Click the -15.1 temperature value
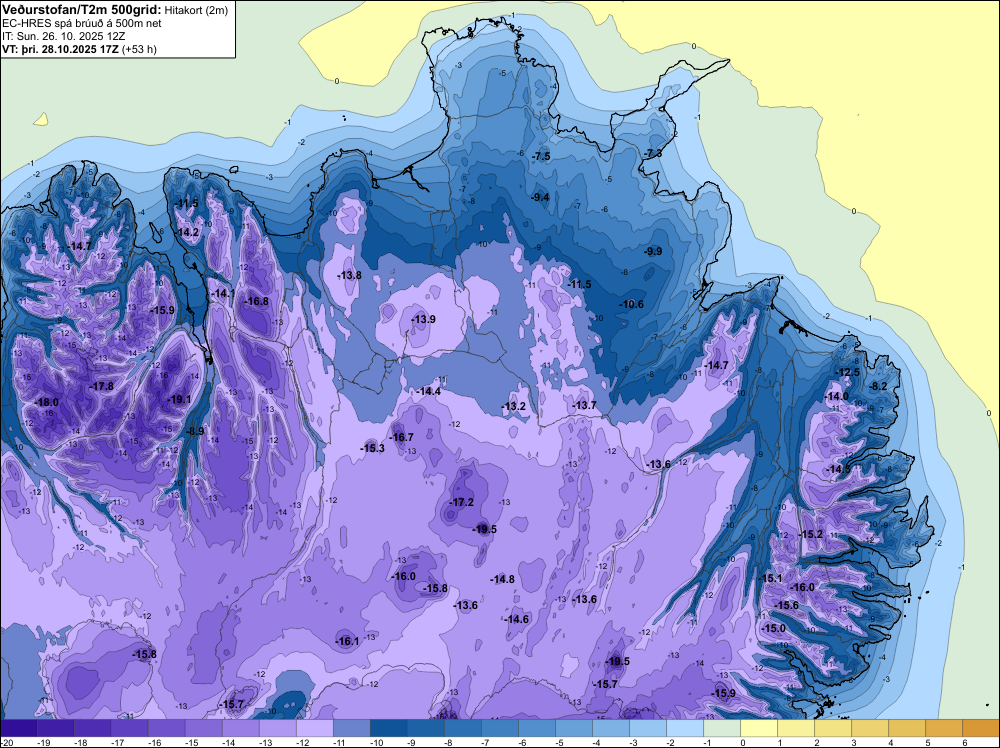The height and width of the screenshot is (748, 1000). click(771, 578)
